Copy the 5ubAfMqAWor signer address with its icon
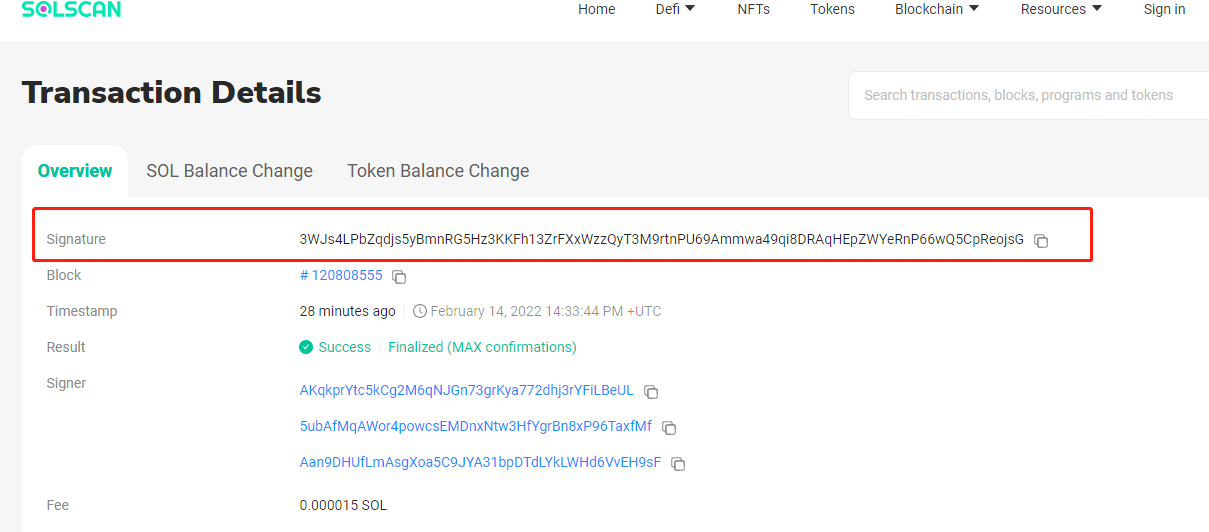 (669, 428)
